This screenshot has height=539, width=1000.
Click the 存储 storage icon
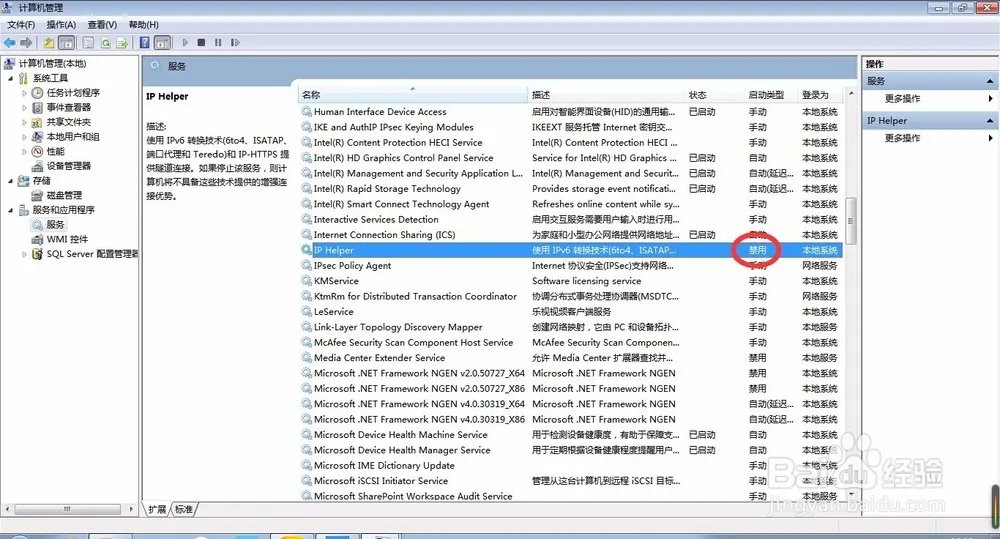pyautogui.click(x=24, y=181)
